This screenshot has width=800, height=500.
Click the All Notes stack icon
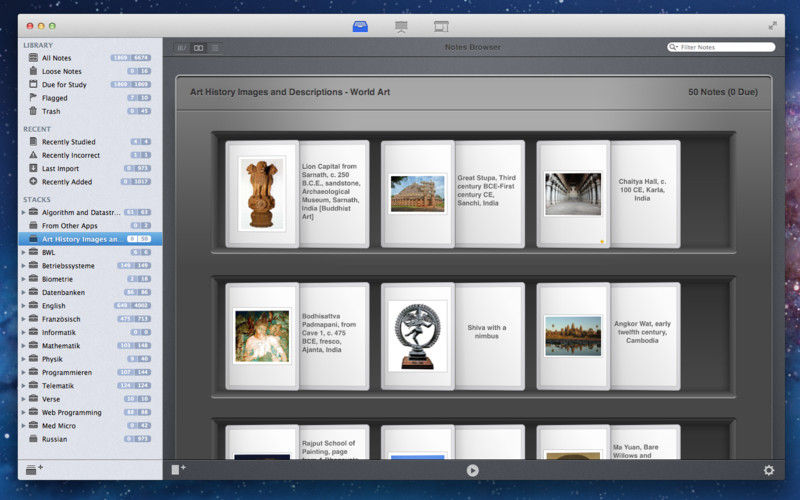[x=33, y=58]
